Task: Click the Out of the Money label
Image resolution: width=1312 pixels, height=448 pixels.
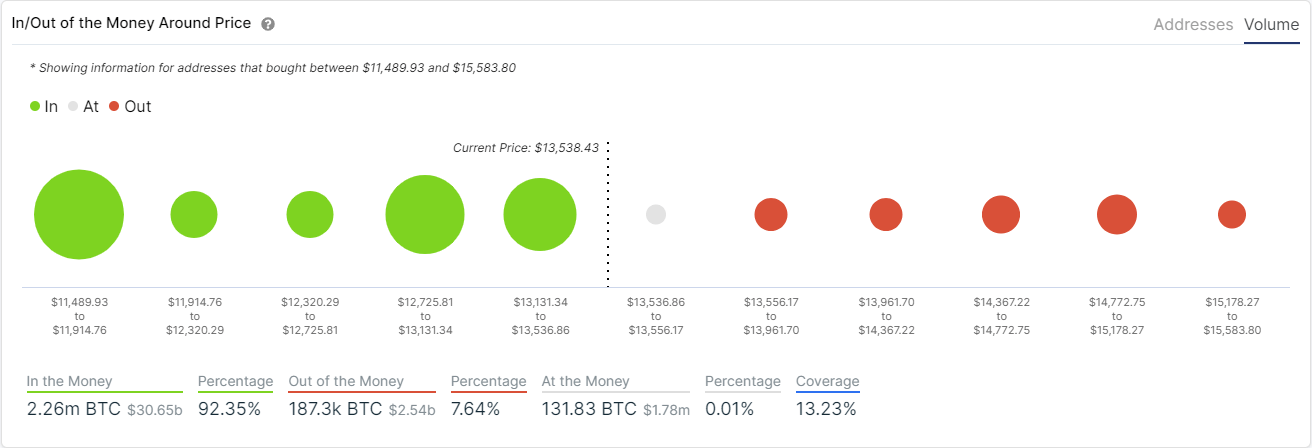Action: point(346,381)
